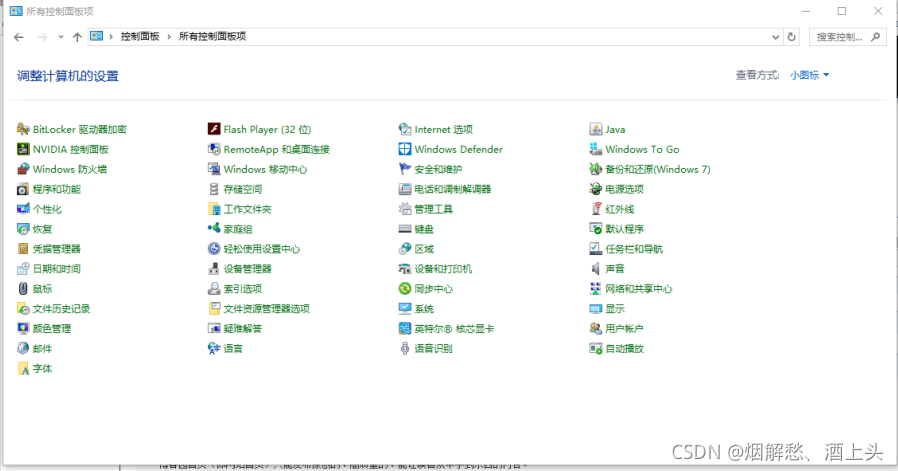Select the 所有控制面板项 breadcrumb segment
Screen dimensions: 898x471
tap(212, 37)
